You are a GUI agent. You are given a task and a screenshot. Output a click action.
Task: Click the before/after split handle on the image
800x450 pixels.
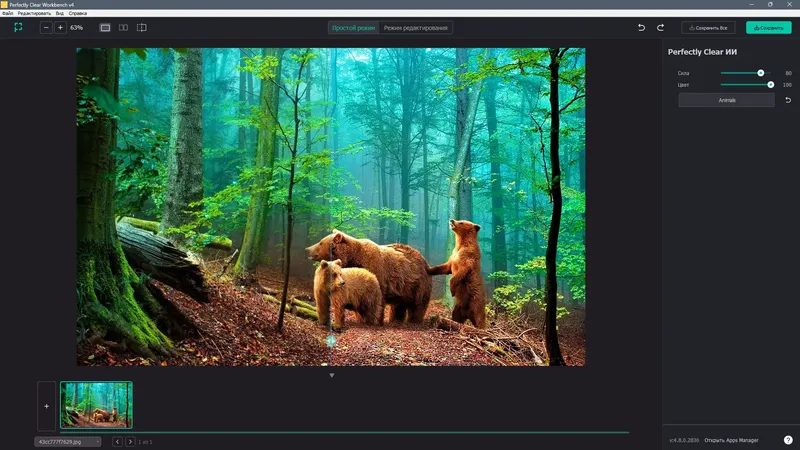click(331, 341)
